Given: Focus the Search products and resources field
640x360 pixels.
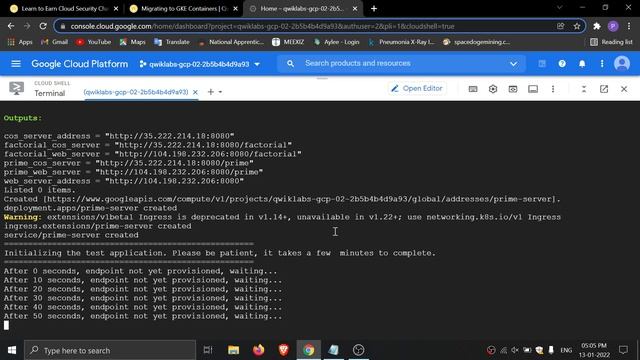Looking at the screenshot, I should [x=400, y=64].
